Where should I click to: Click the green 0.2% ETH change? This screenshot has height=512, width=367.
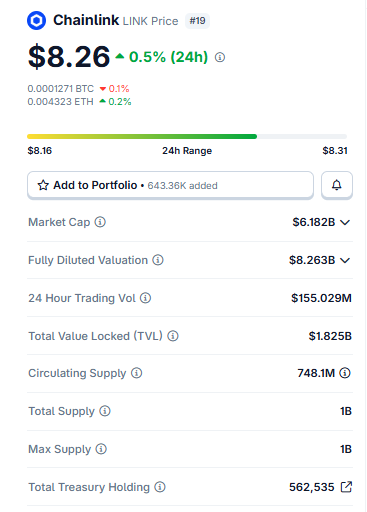click(x=120, y=101)
